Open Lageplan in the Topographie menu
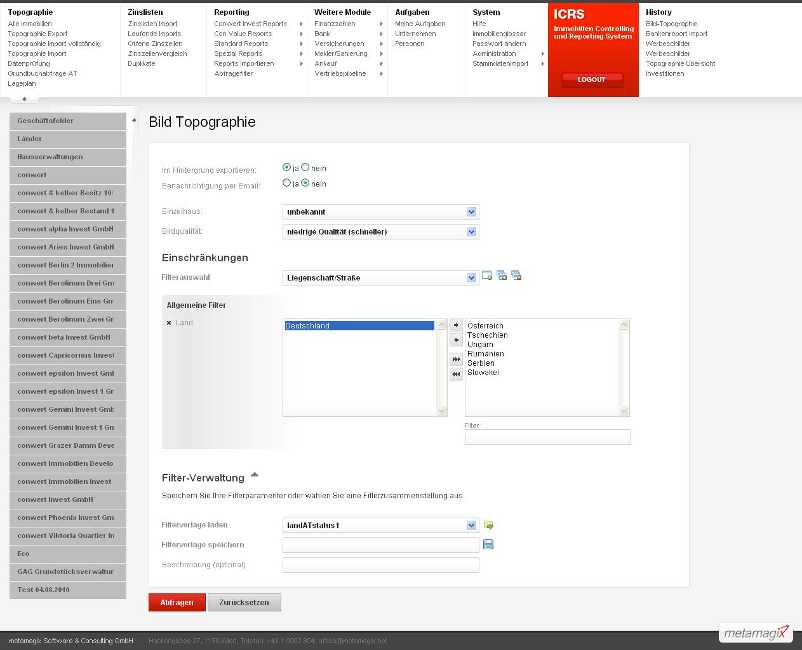Viewport: 802px width, 650px height. 21,83
